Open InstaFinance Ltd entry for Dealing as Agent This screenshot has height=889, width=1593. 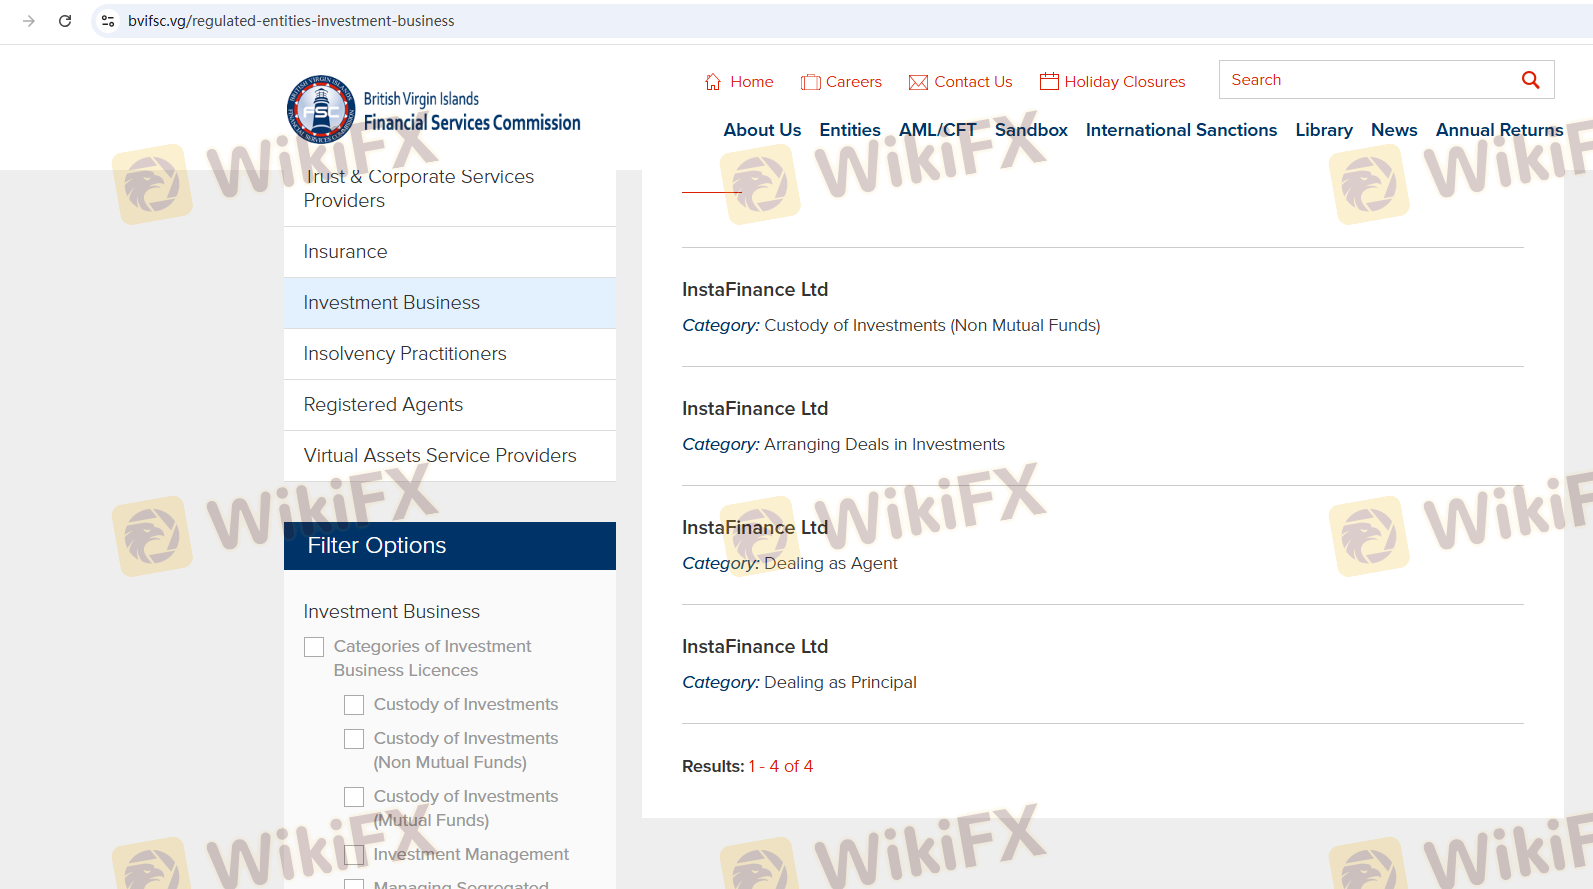[x=755, y=528]
